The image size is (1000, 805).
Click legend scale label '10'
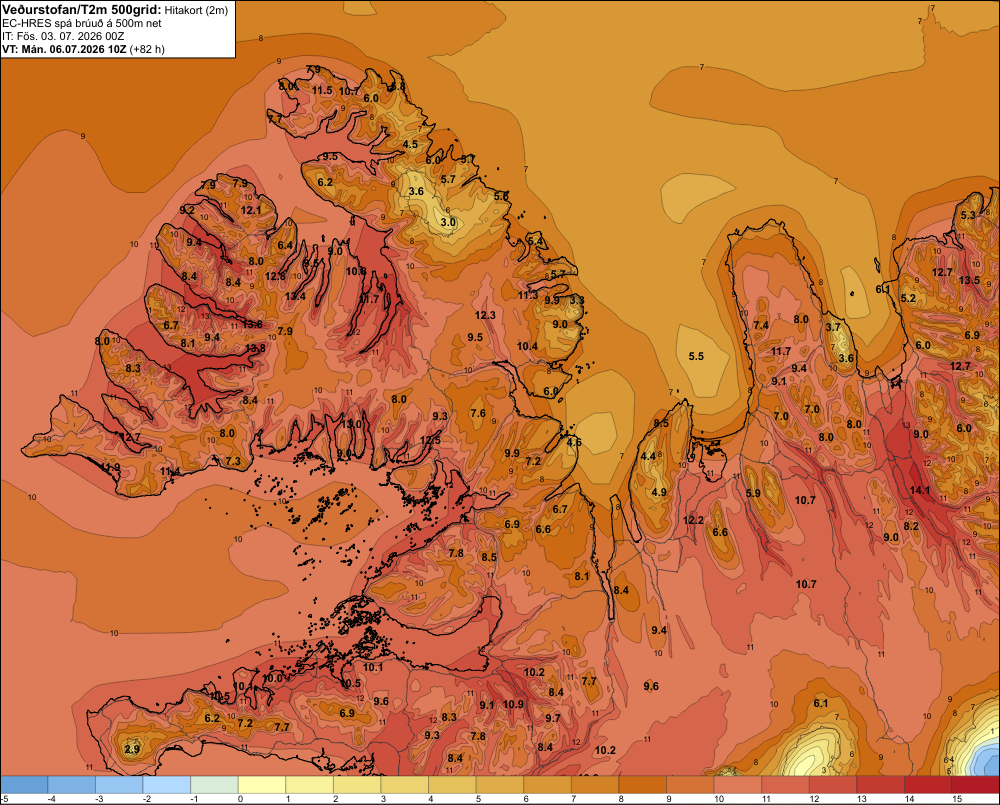tap(719, 799)
